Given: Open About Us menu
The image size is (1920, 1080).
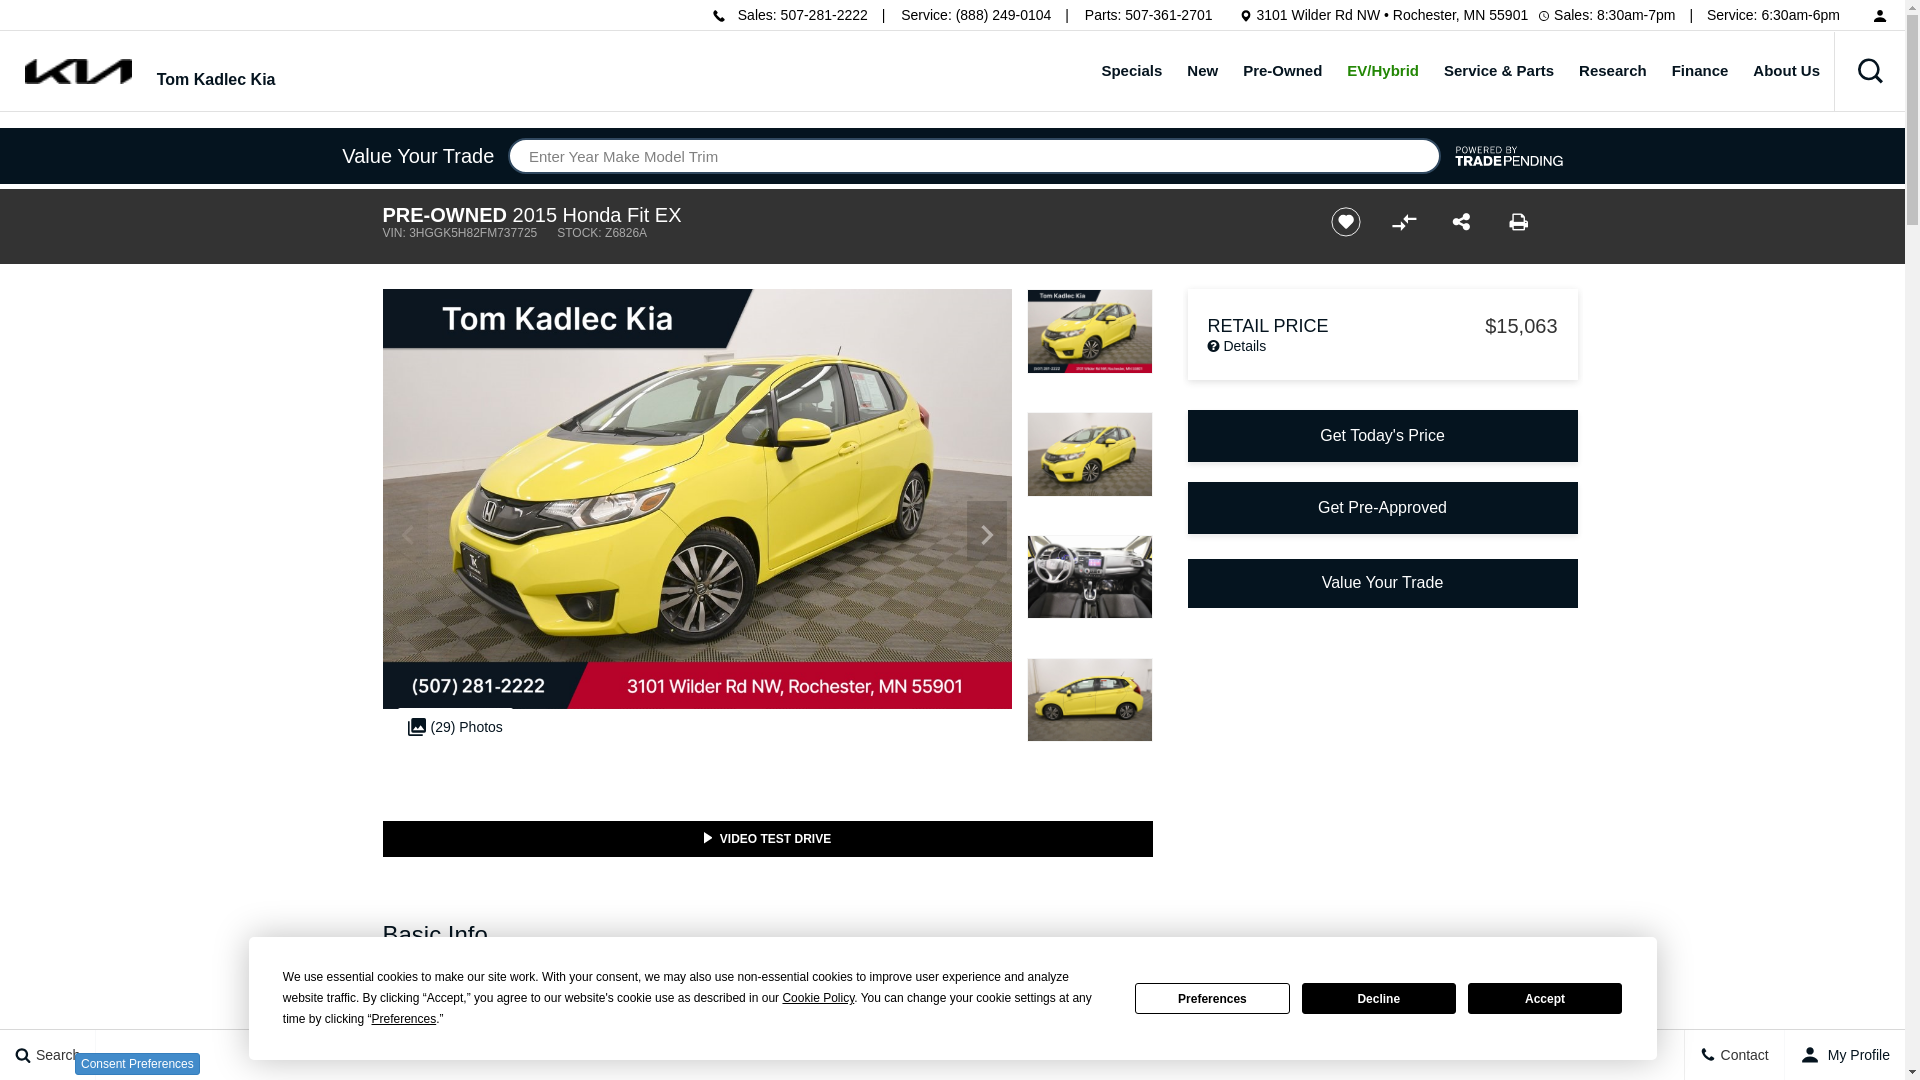Looking at the screenshot, I should tap(1786, 71).
